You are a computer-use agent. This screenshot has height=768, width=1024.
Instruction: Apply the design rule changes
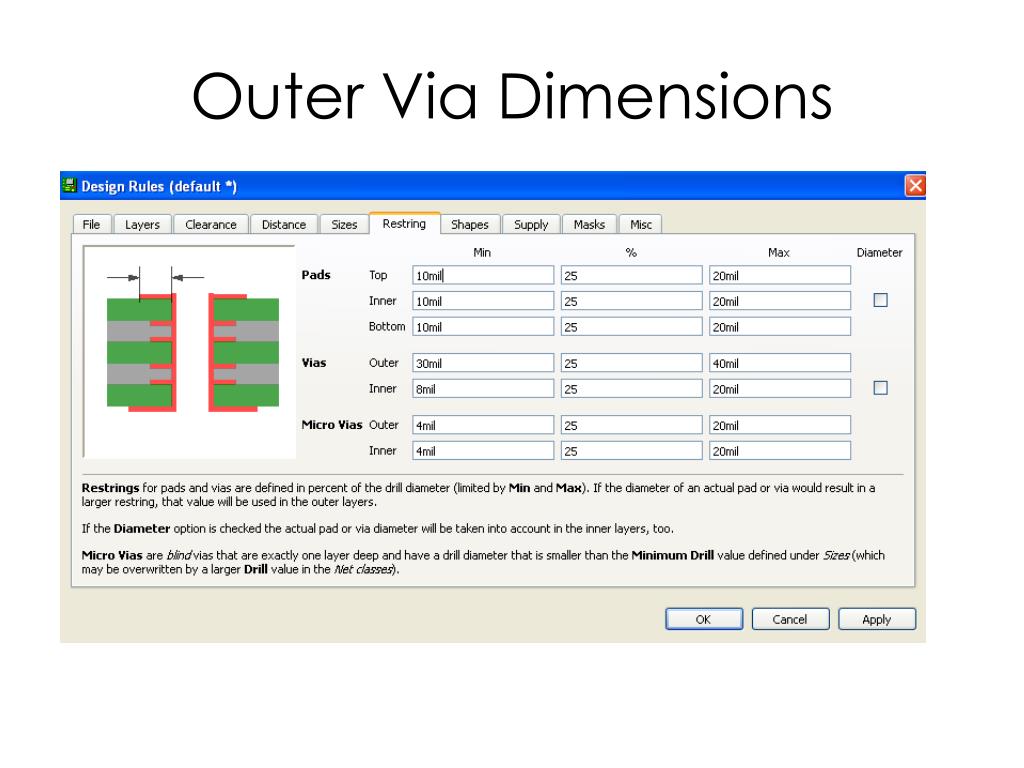coord(877,619)
